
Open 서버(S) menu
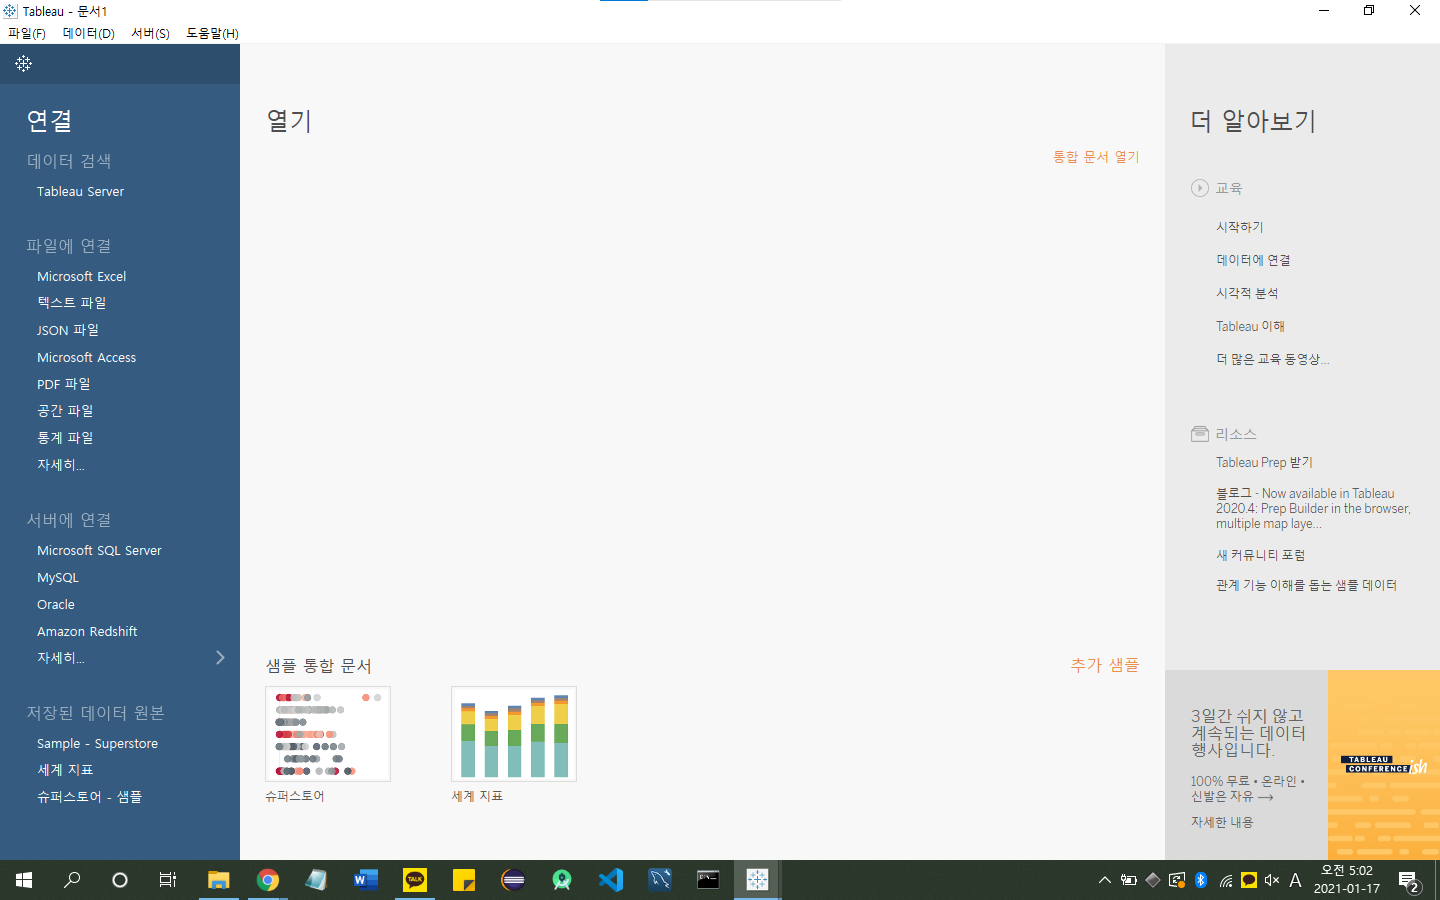coord(150,33)
